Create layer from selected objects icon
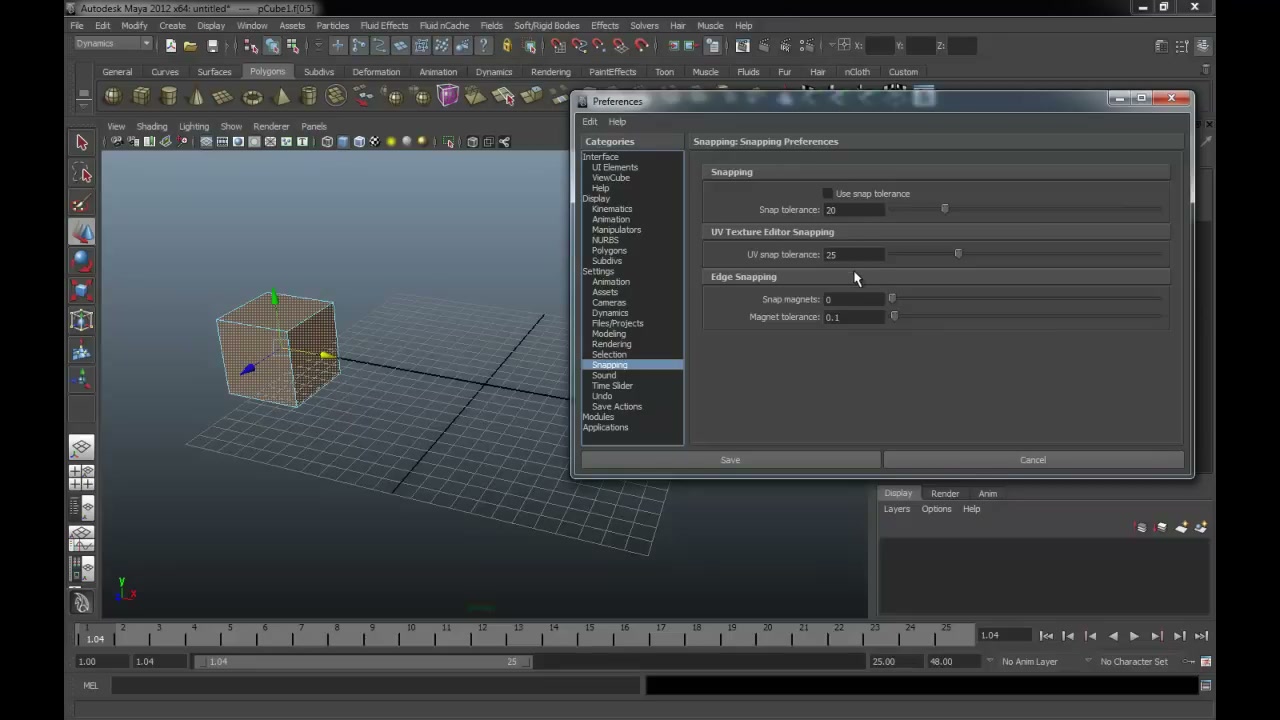This screenshot has height=720, width=1280. tap(1201, 527)
